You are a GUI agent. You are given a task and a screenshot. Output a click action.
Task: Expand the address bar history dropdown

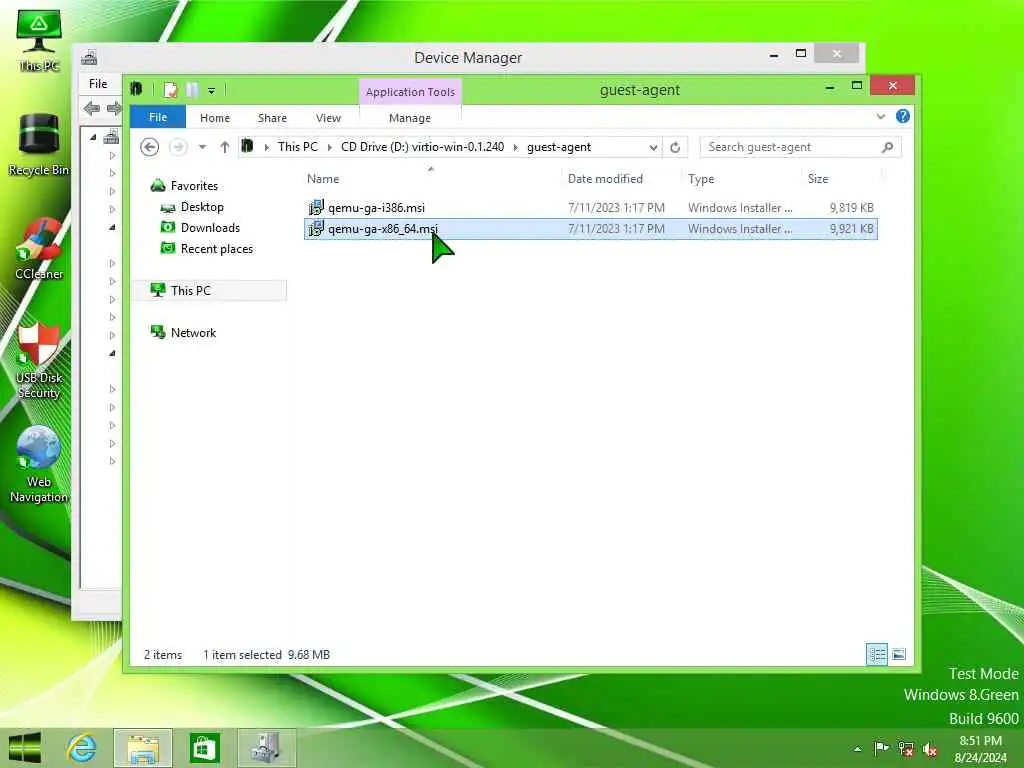click(653, 147)
